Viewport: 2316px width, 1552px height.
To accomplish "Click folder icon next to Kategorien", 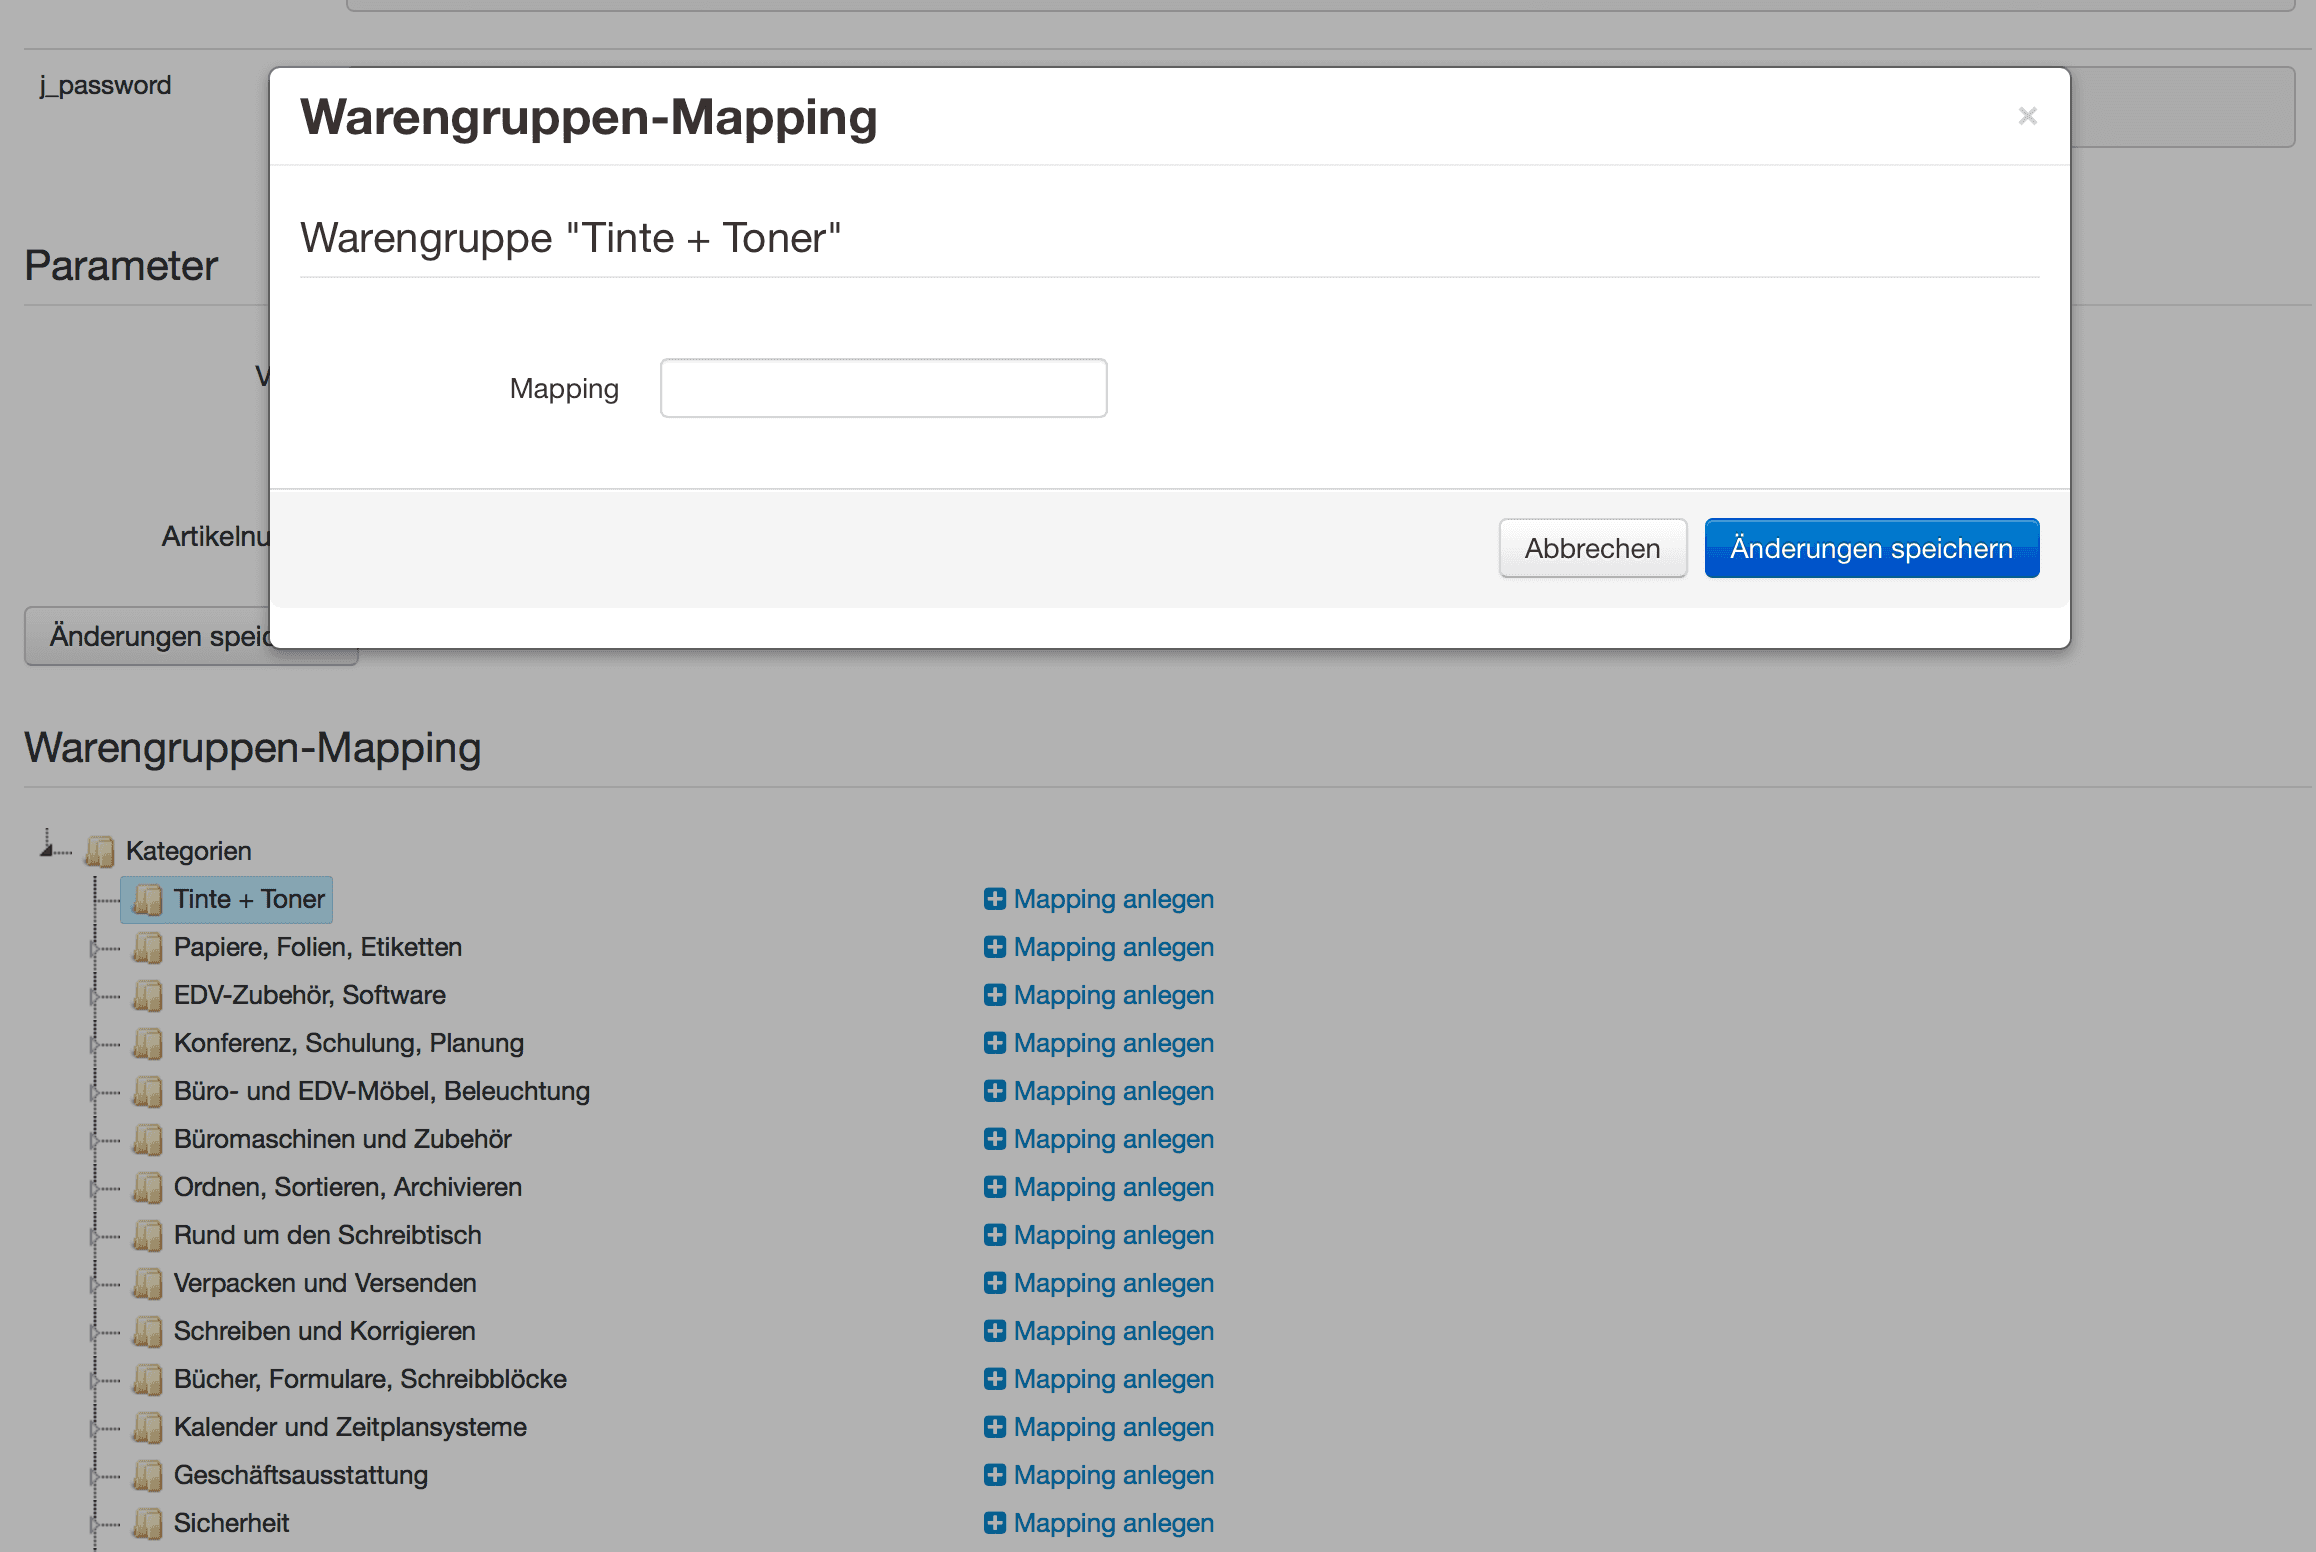I will (x=100, y=851).
